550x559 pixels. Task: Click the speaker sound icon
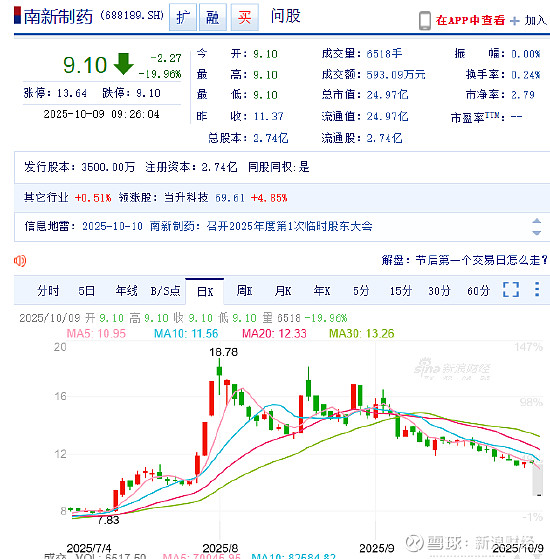point(20,261)
